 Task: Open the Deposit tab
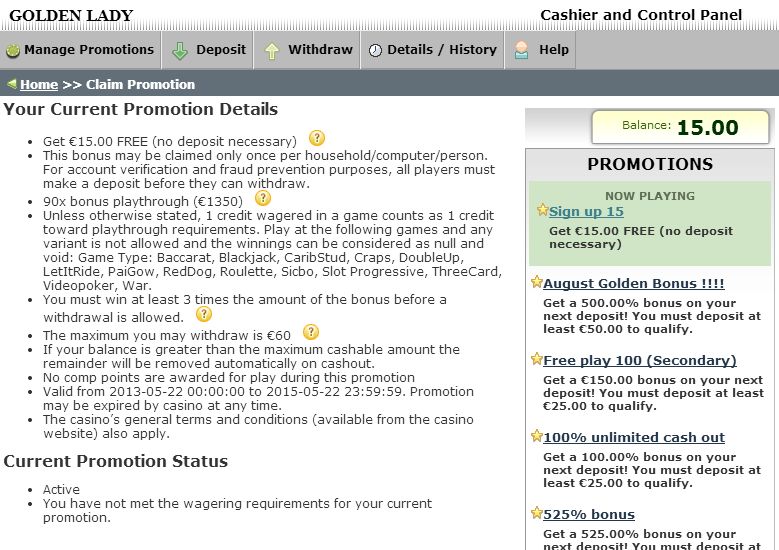(x=208, y=50)
